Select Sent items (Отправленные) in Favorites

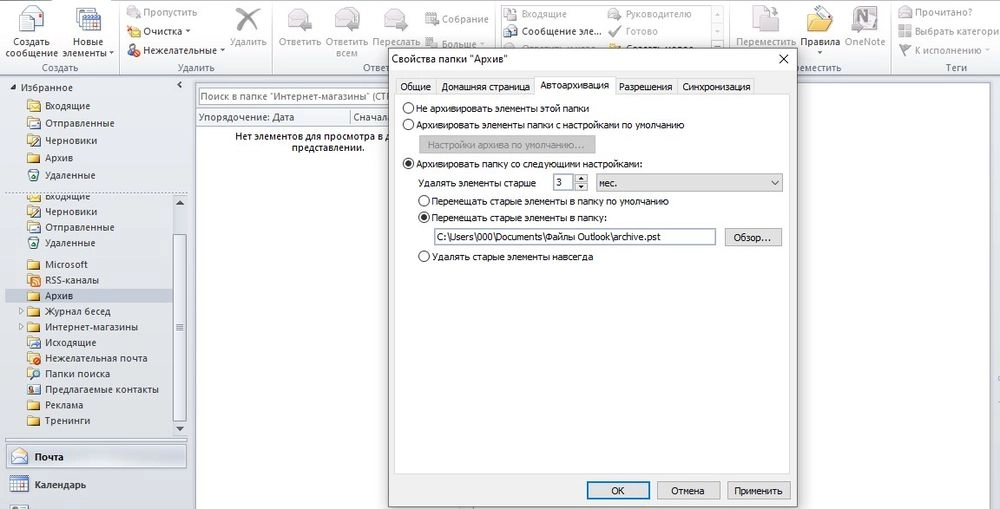[79, 123]
